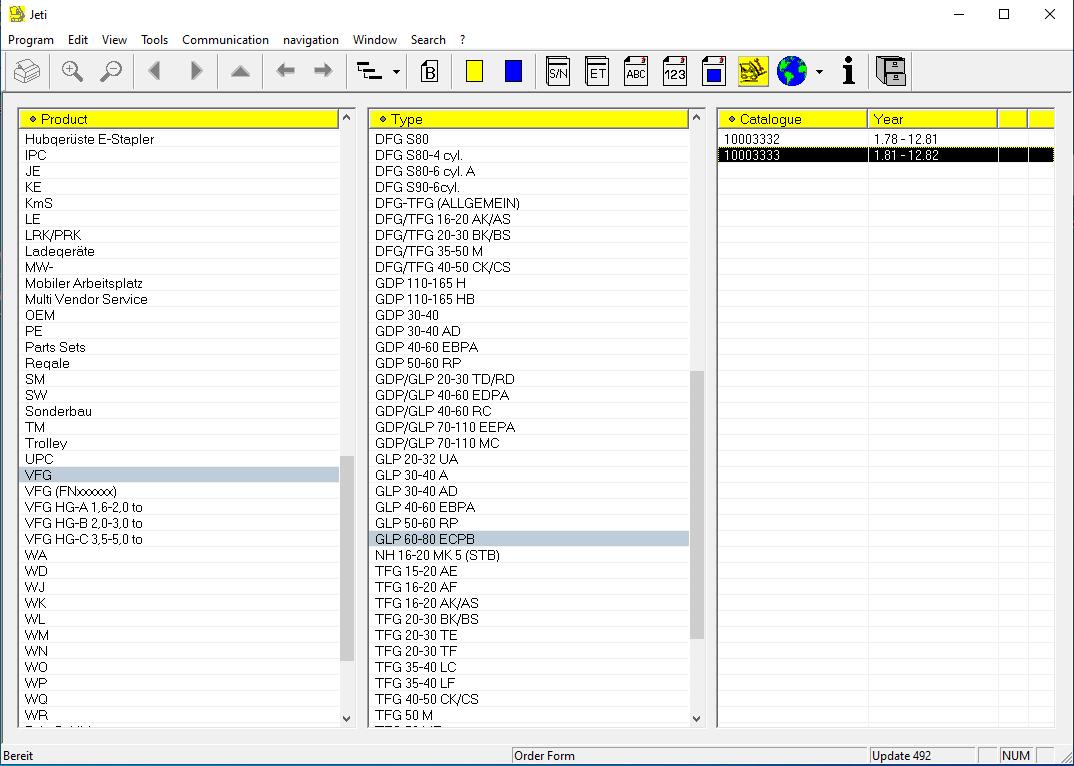1074x766 pixels.
Task: Open the ET parts search icon
Action: click(x=597, y=71)
